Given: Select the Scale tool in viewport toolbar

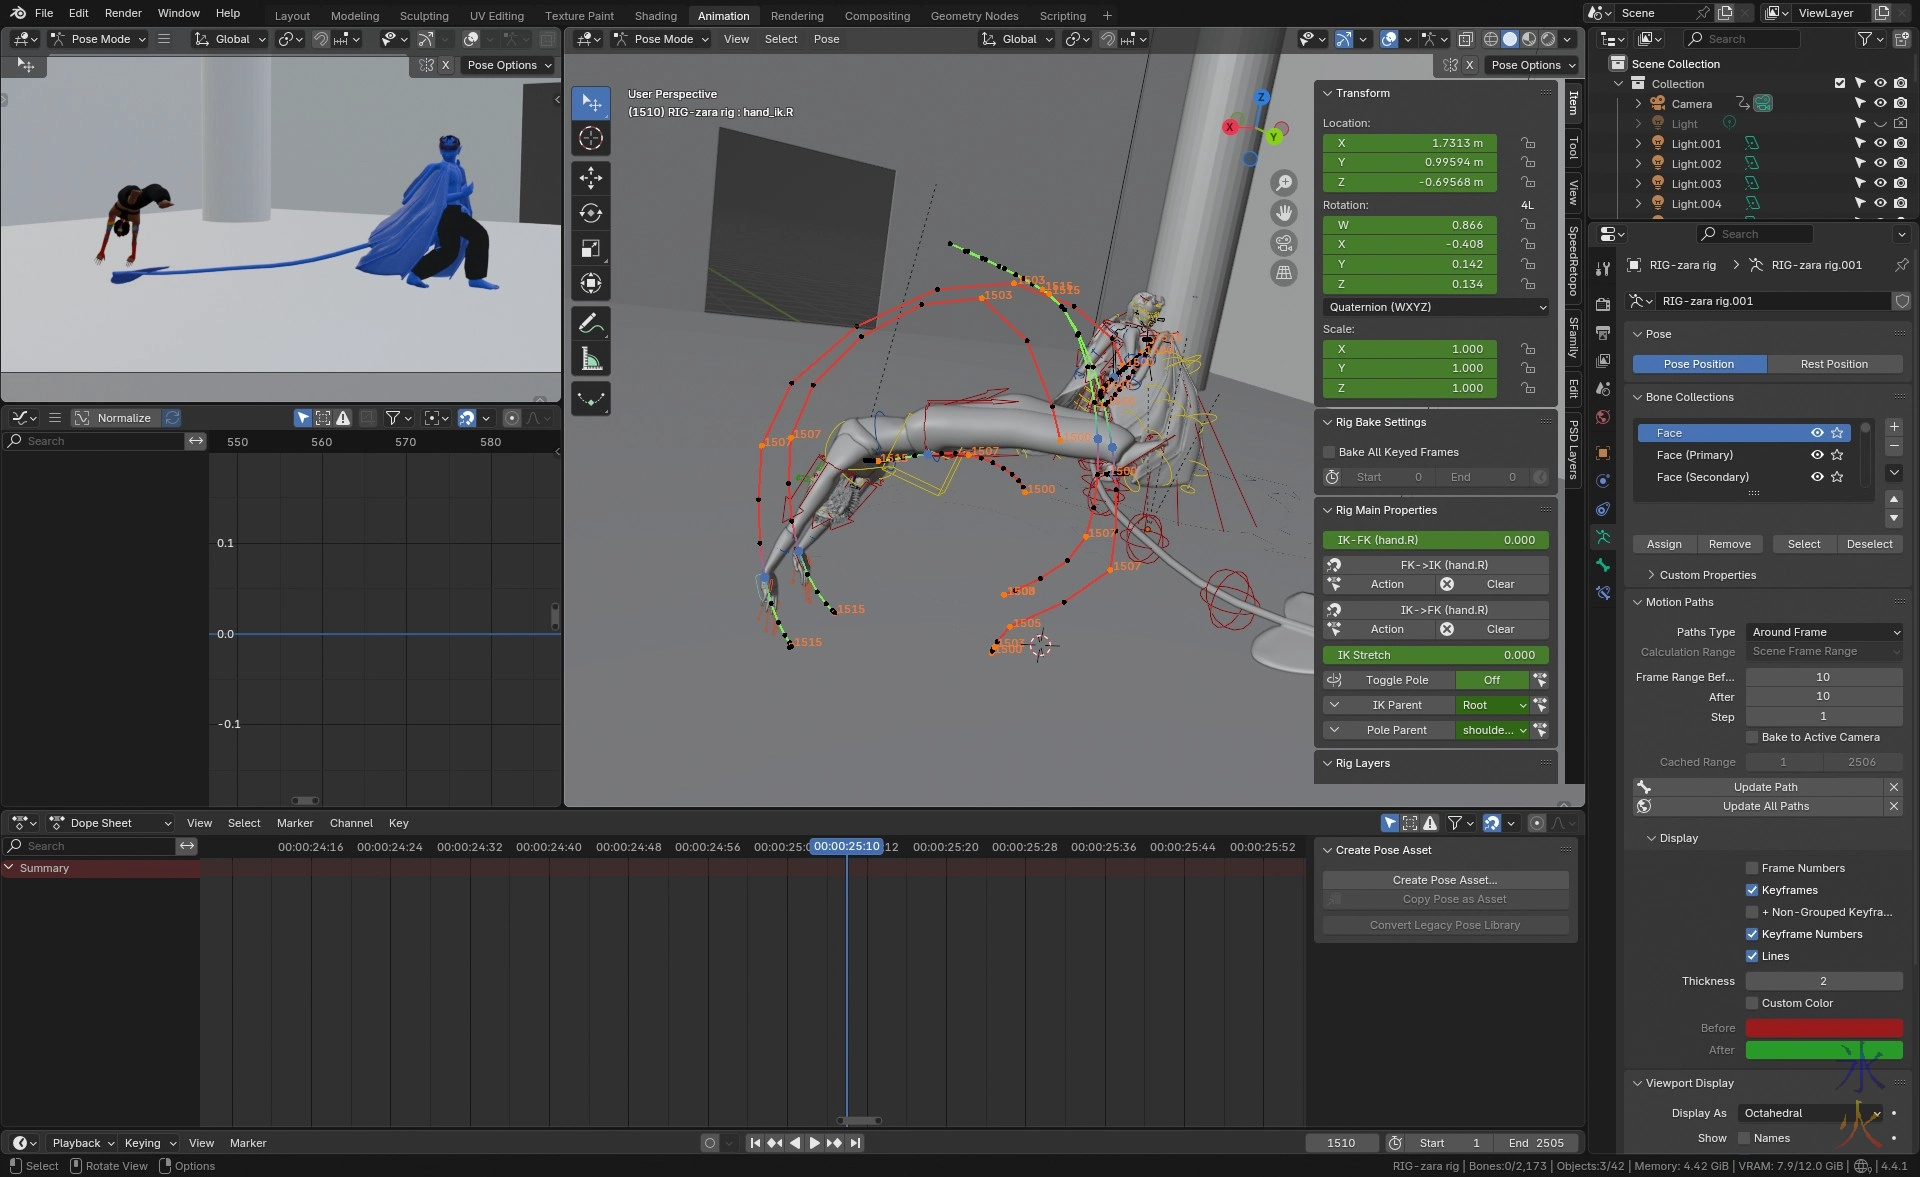Looking at the screenshot, I should click(591, 248).
